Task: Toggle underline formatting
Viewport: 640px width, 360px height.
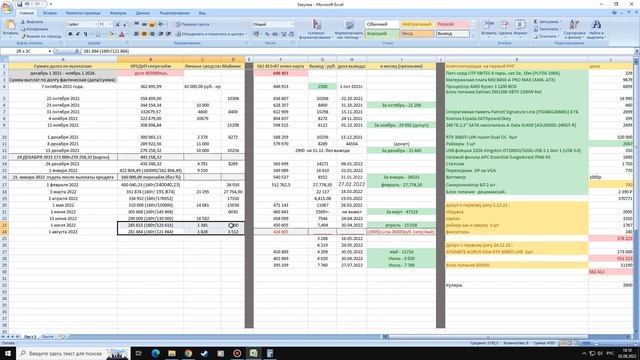Action: pos(86,34)
